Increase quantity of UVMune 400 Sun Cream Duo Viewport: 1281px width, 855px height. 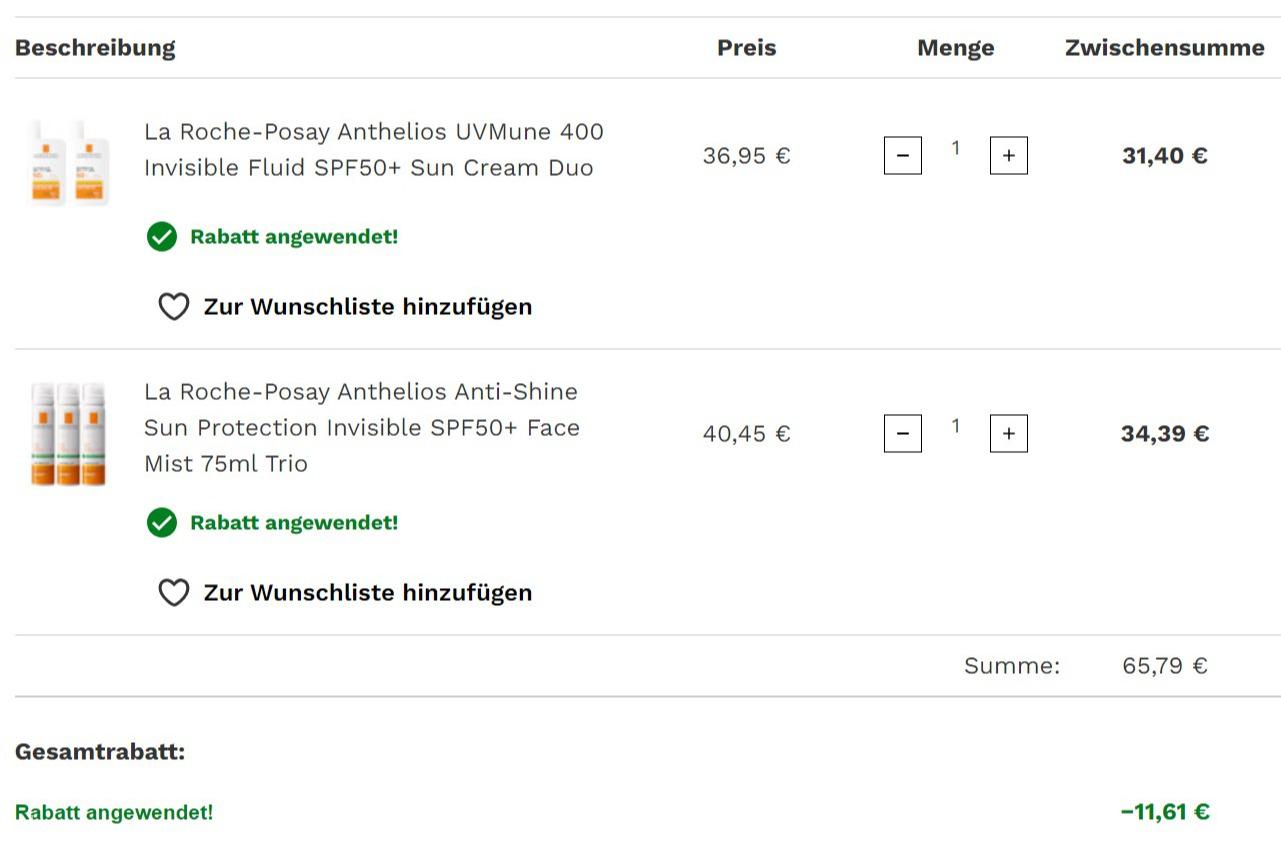coord(1009,156)
